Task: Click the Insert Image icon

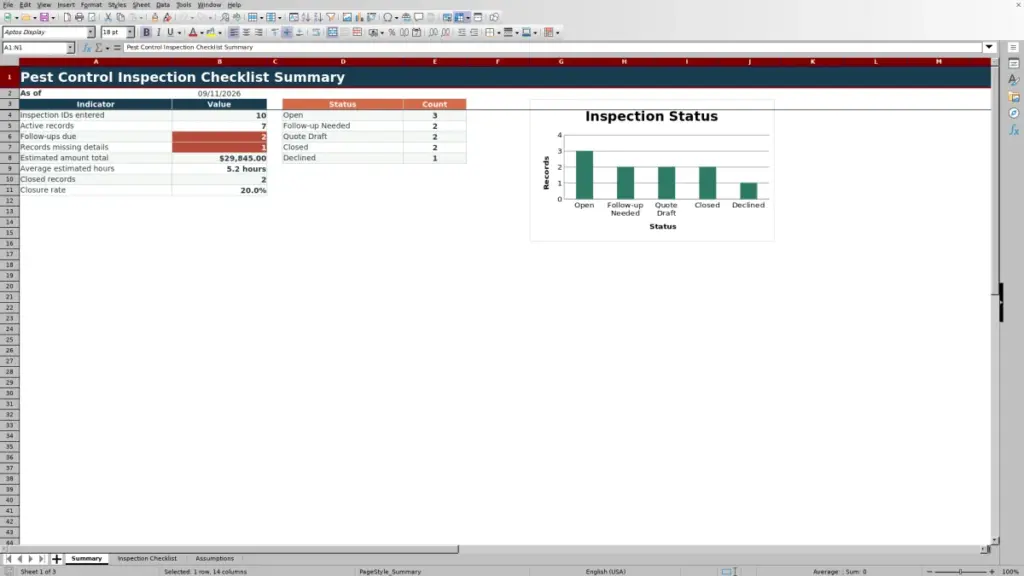Action: tap(347, 17)
